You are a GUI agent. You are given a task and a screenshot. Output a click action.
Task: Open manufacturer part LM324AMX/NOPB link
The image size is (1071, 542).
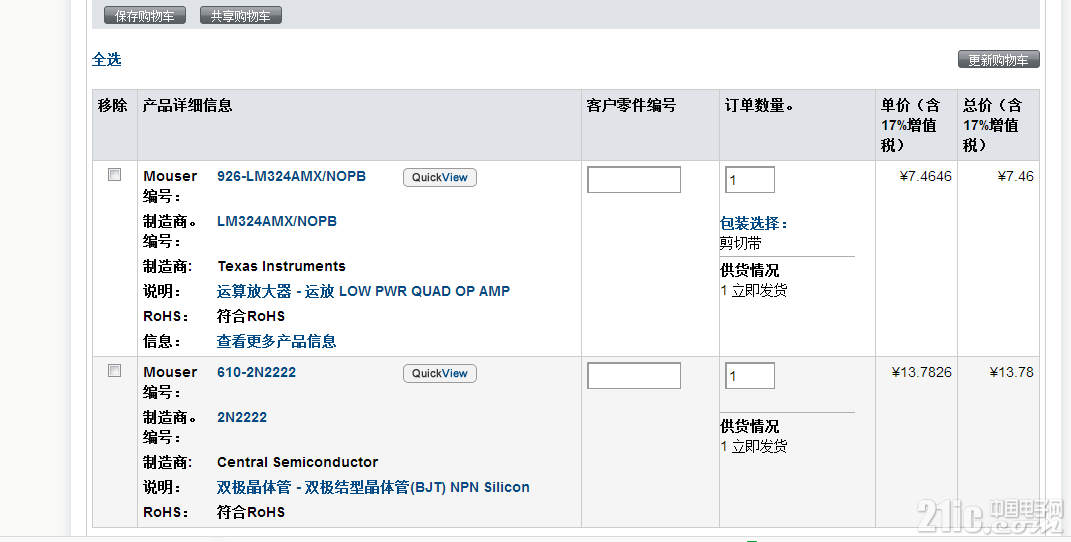point(277,221)
